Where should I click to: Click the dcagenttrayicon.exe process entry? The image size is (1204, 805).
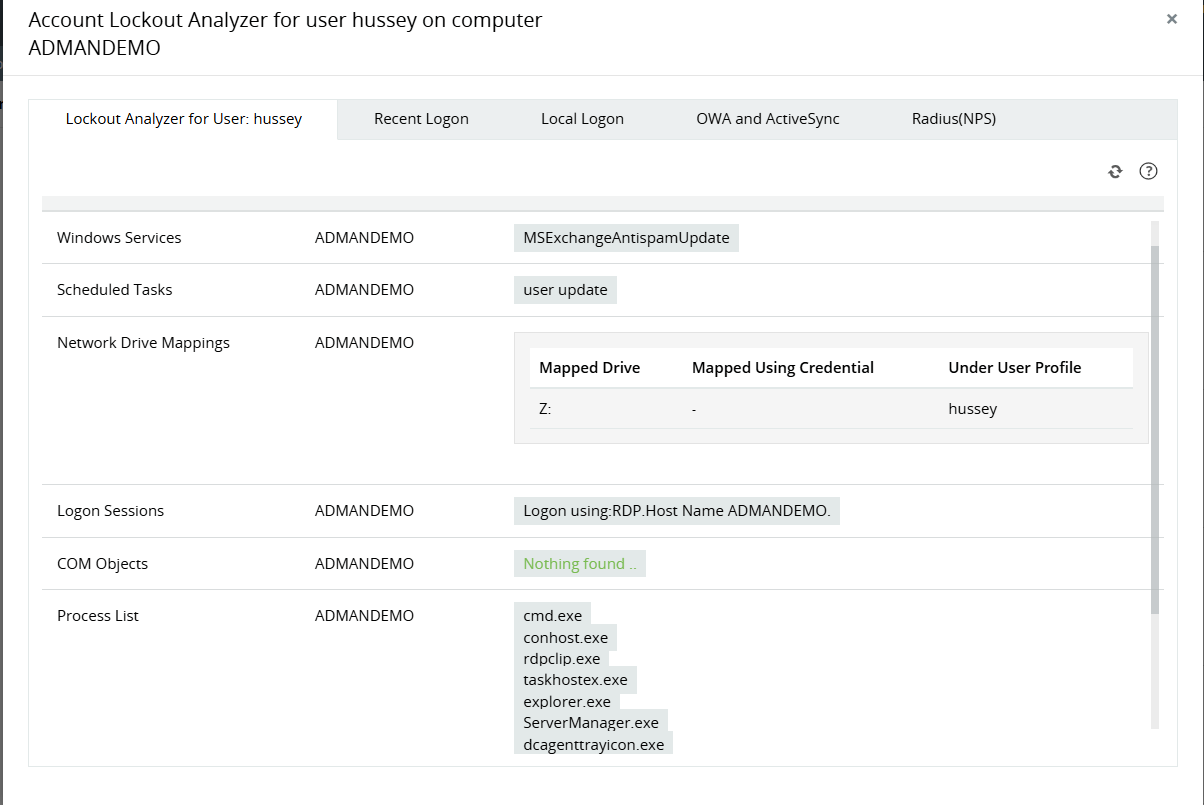point(594,744)
